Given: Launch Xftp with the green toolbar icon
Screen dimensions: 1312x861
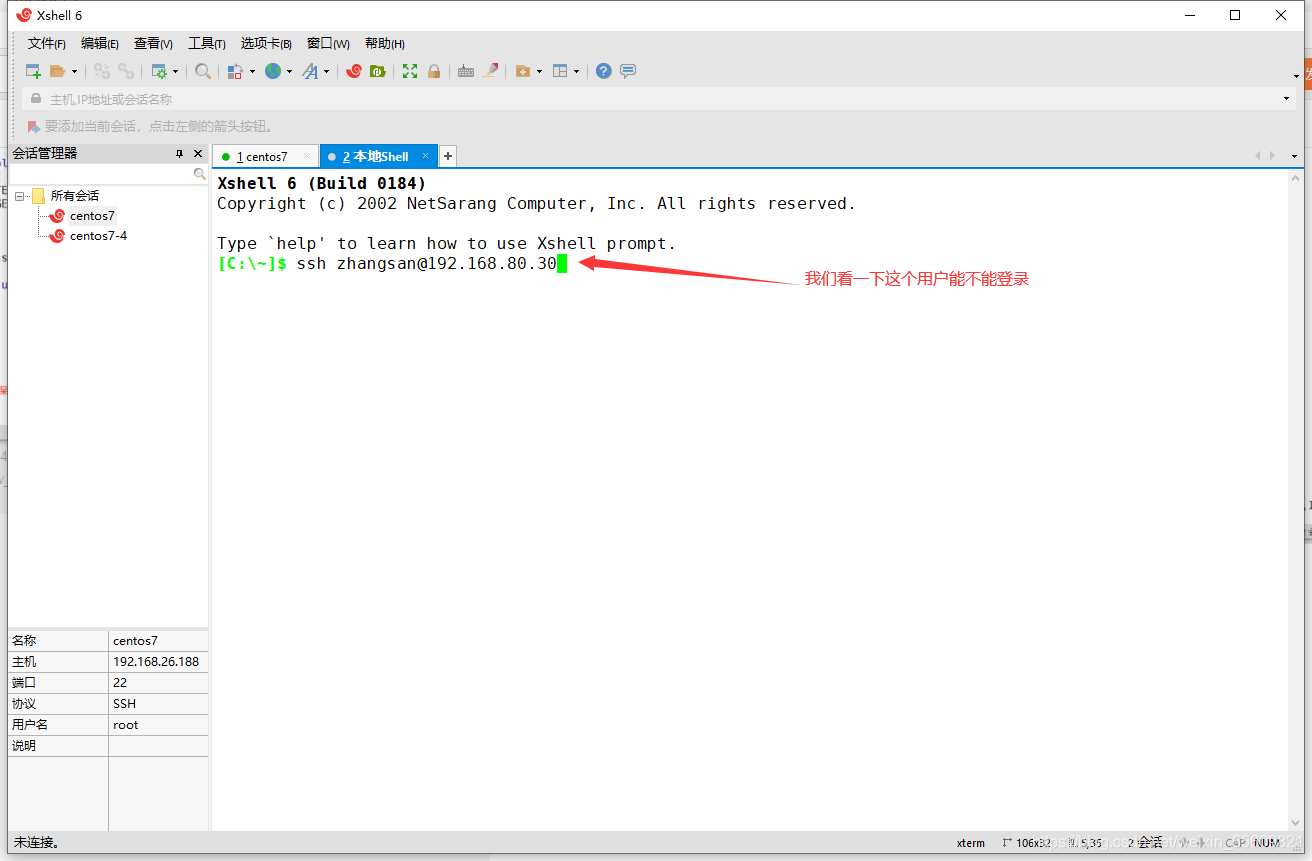Looking at the screenshot, I should pyautogui.click(x=378, y=71).
